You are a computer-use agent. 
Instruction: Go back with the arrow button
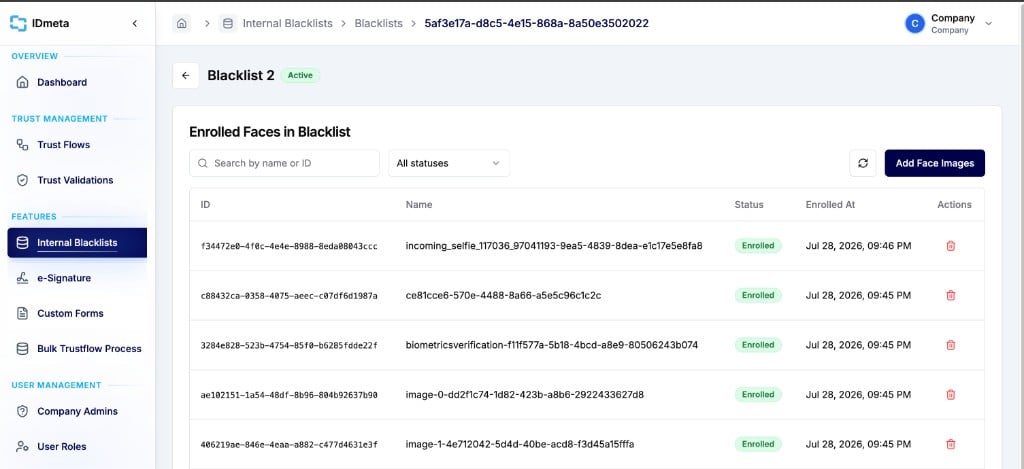[x=185, y=76]
